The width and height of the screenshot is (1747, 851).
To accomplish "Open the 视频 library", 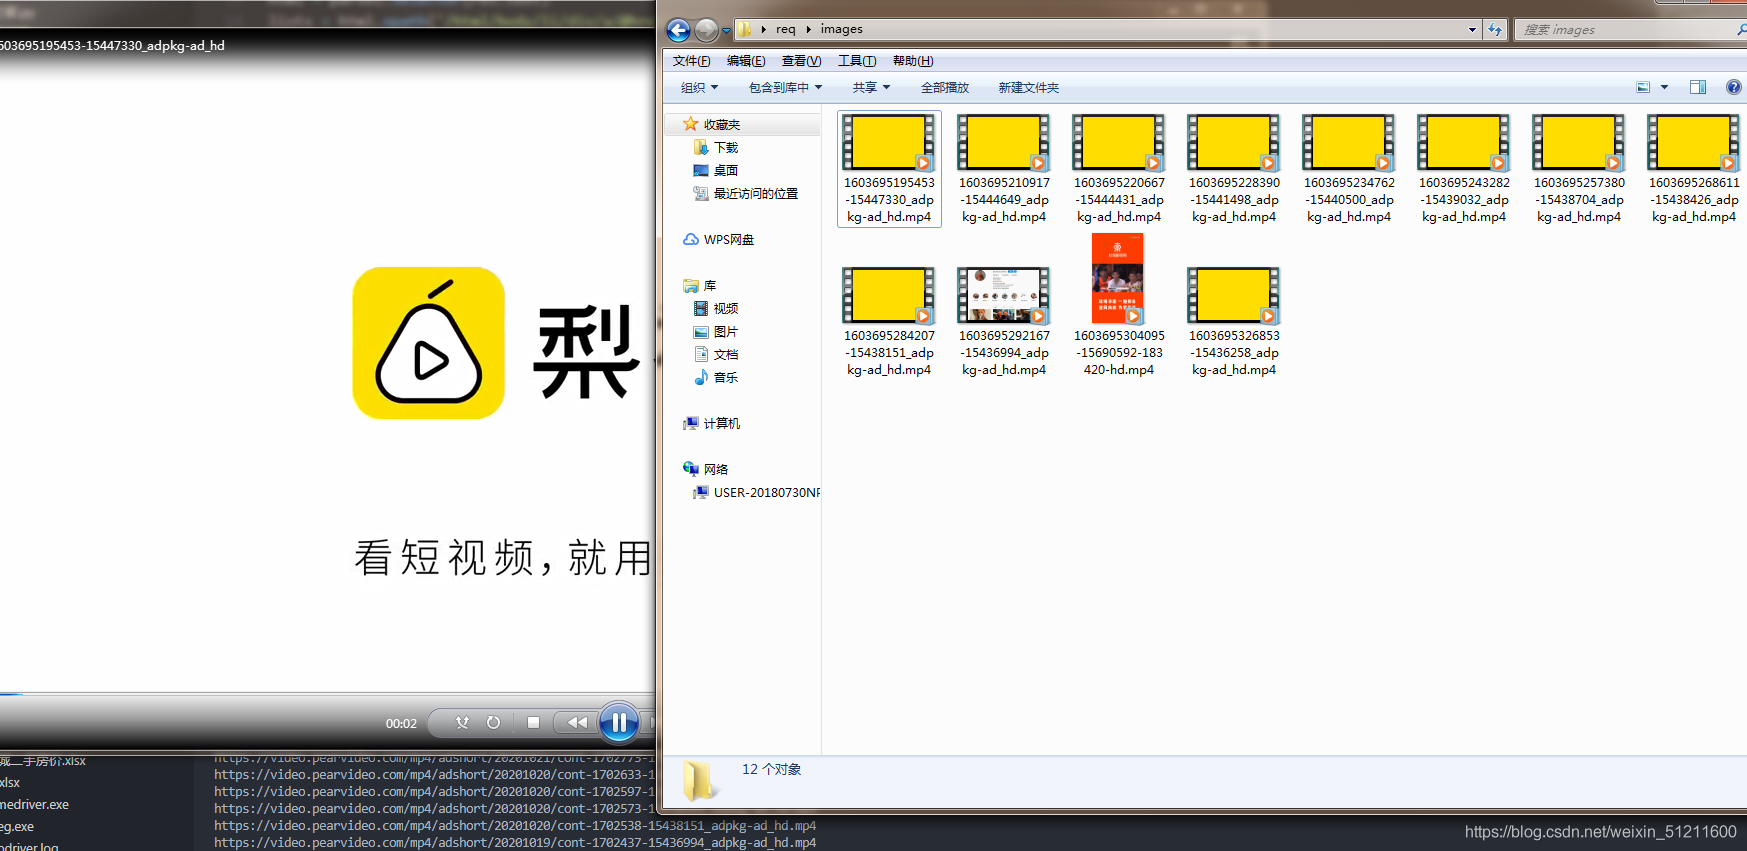I will [716, 309].
